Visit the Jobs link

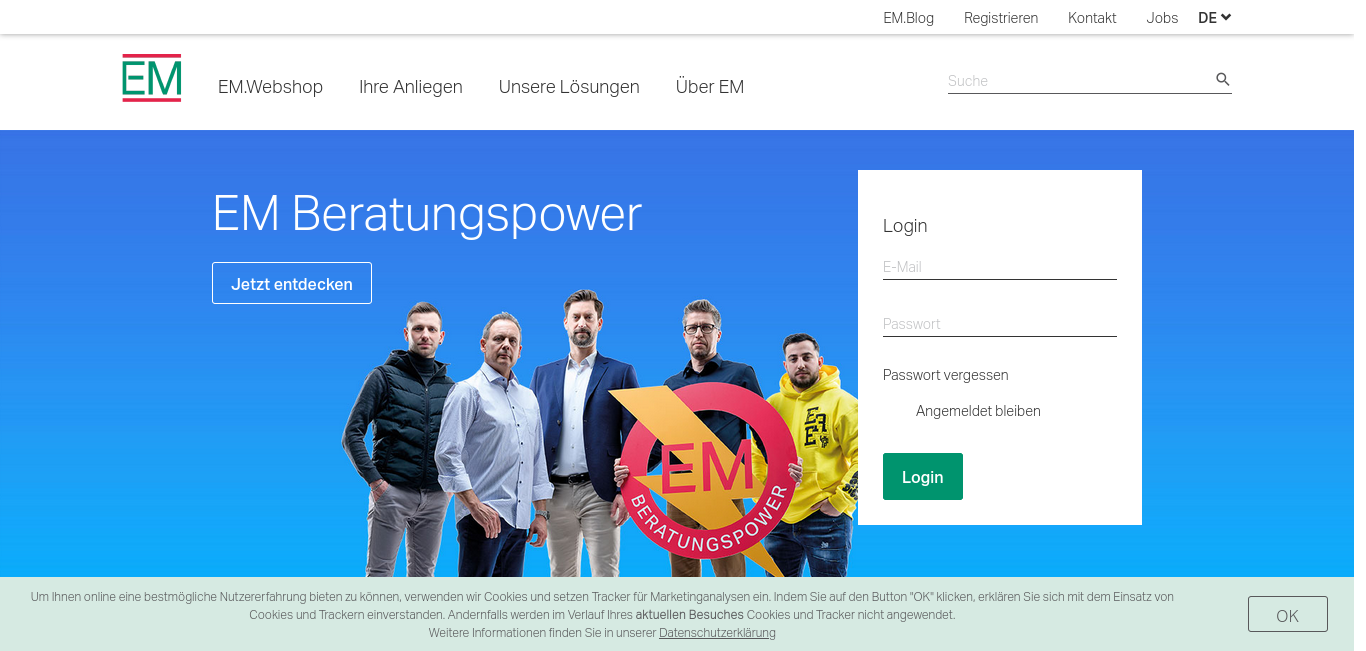[x=1162, y=18]
